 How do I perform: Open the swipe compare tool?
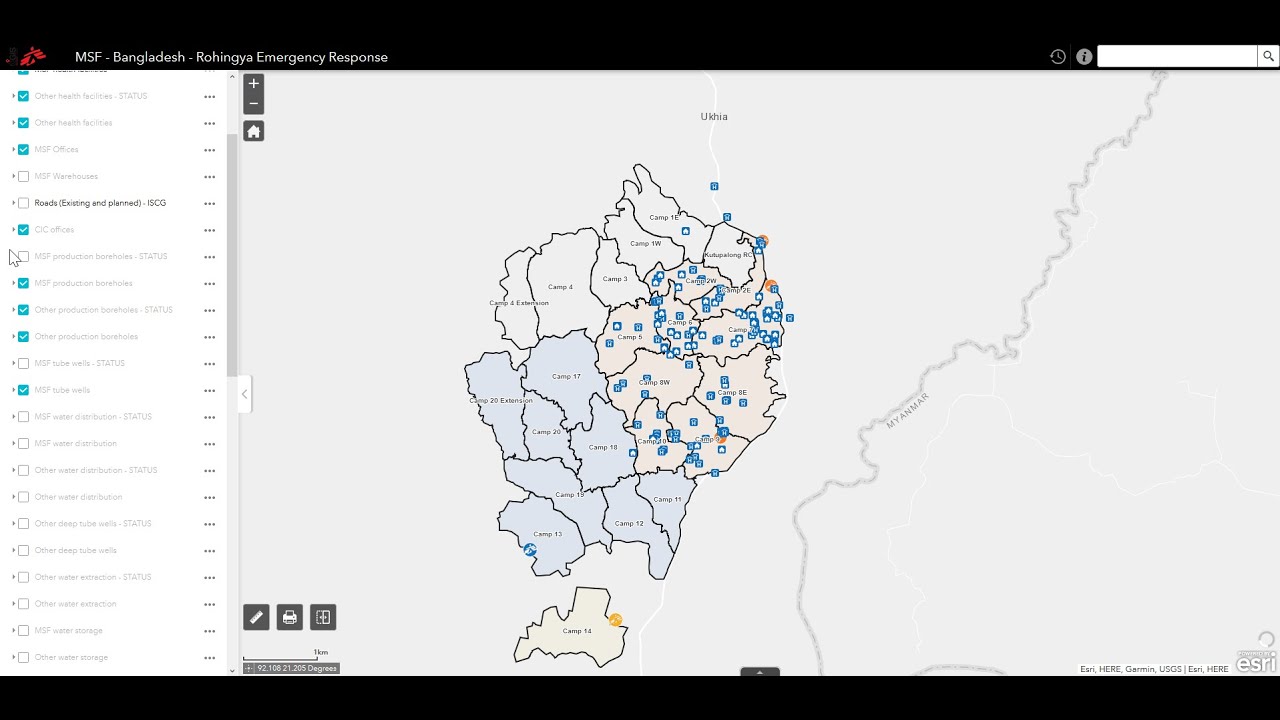pos(323,617)
